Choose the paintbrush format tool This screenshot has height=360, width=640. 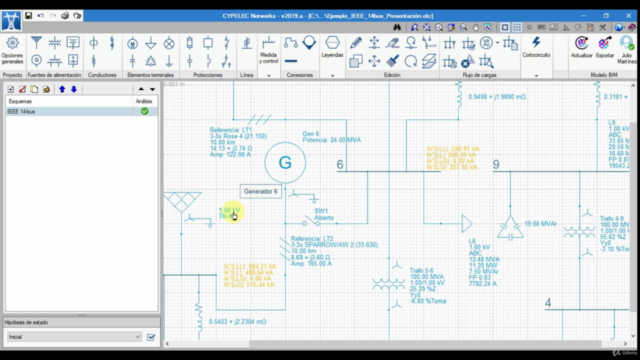393,61
